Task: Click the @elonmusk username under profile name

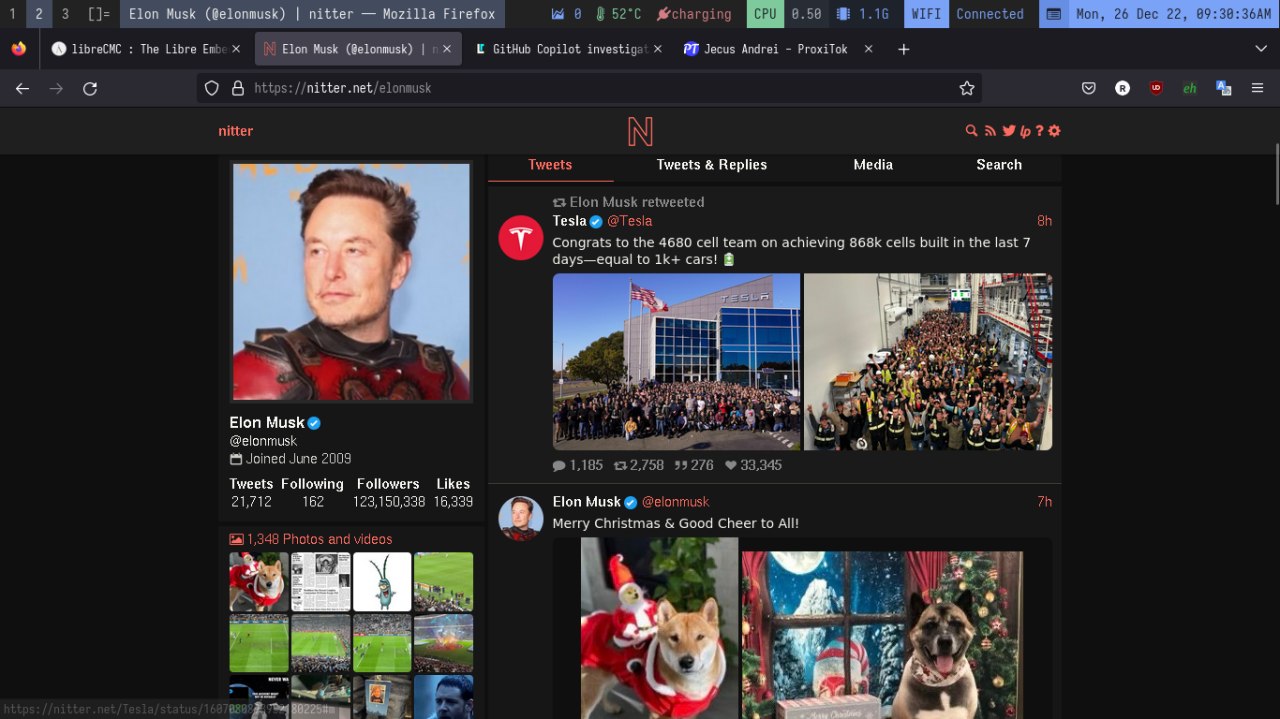Action: pyautogui.click(x=263, y=441)
